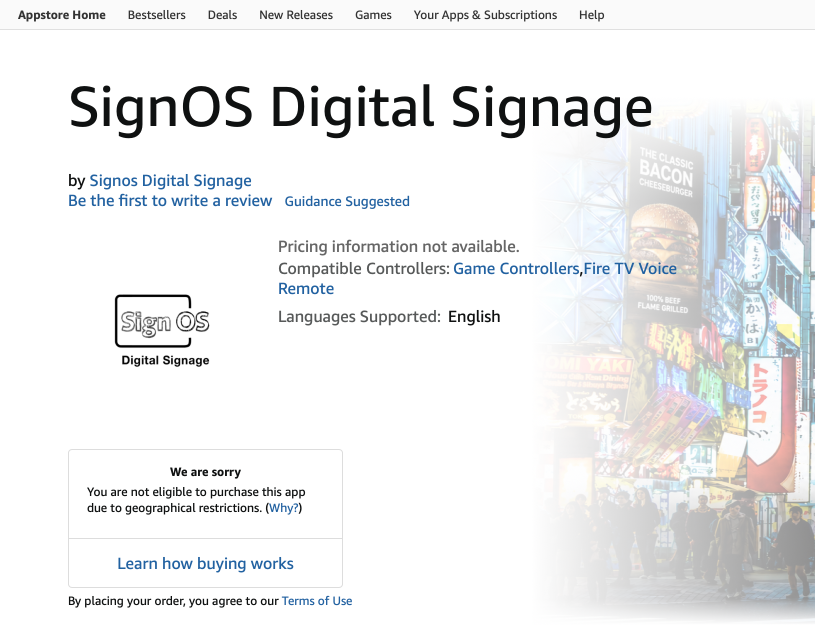Screen dimensions: 815x637
Task: Click Be the first to write a review
Action: point(170,201)
